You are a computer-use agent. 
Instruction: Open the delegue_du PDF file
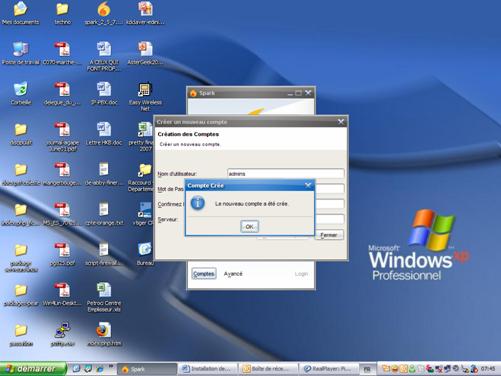tap(62, 93)
